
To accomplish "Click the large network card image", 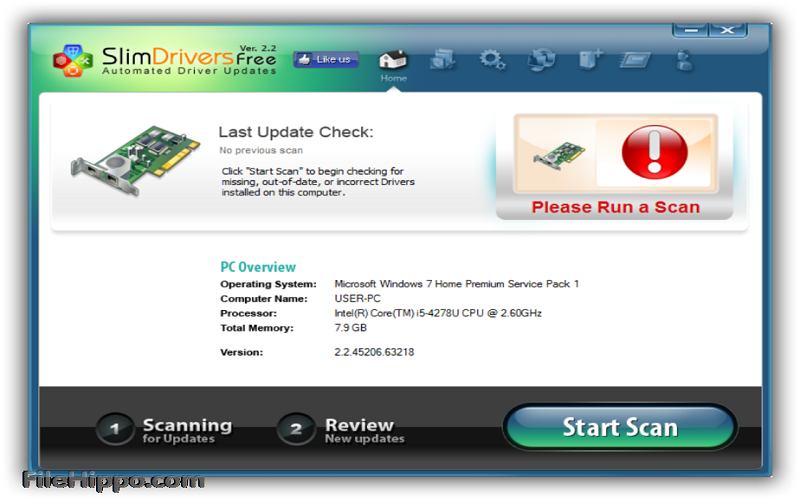I will coord(135,160).
